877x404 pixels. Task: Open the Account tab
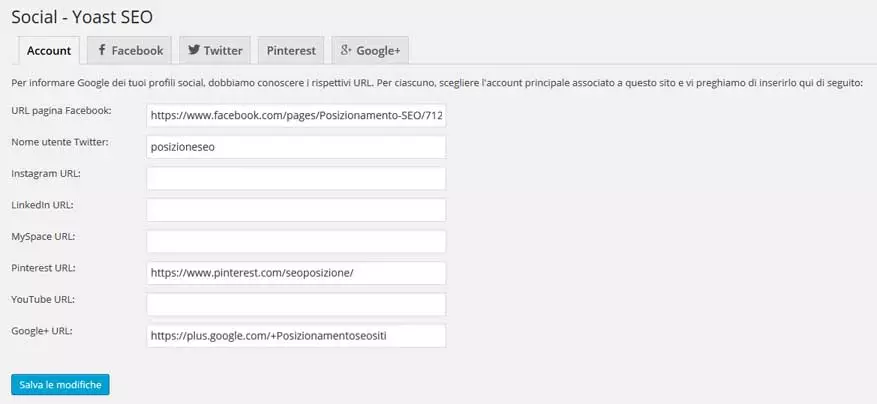tap(49, 50)
